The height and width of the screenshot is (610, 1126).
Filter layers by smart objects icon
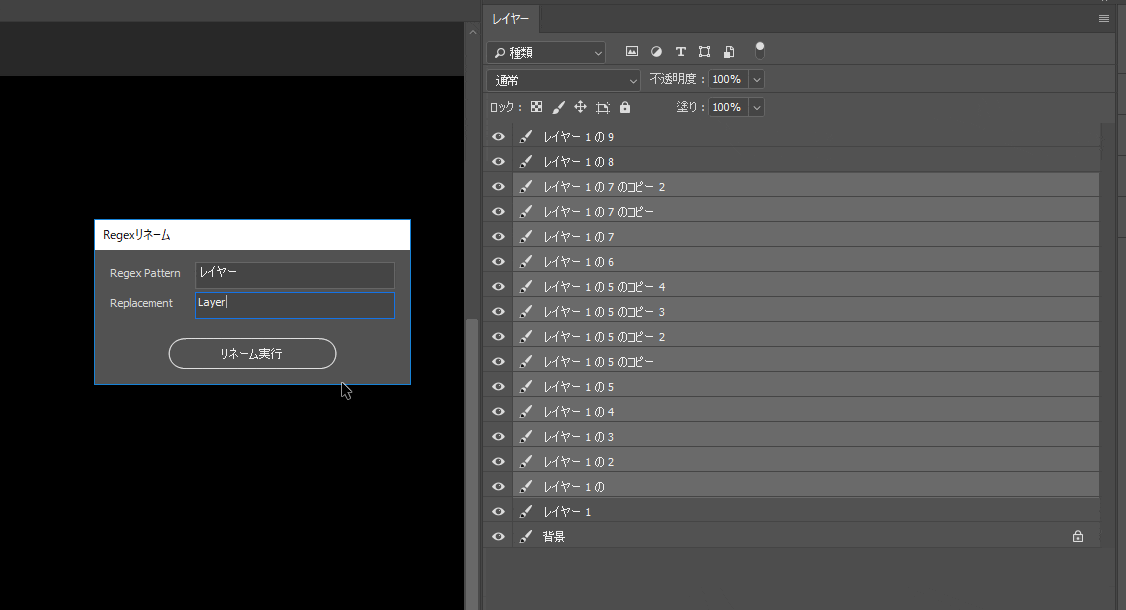(728, 51)
